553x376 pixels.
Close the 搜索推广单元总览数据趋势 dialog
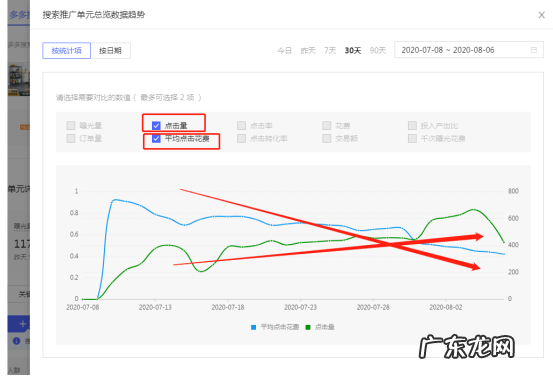tap(541, 15)
